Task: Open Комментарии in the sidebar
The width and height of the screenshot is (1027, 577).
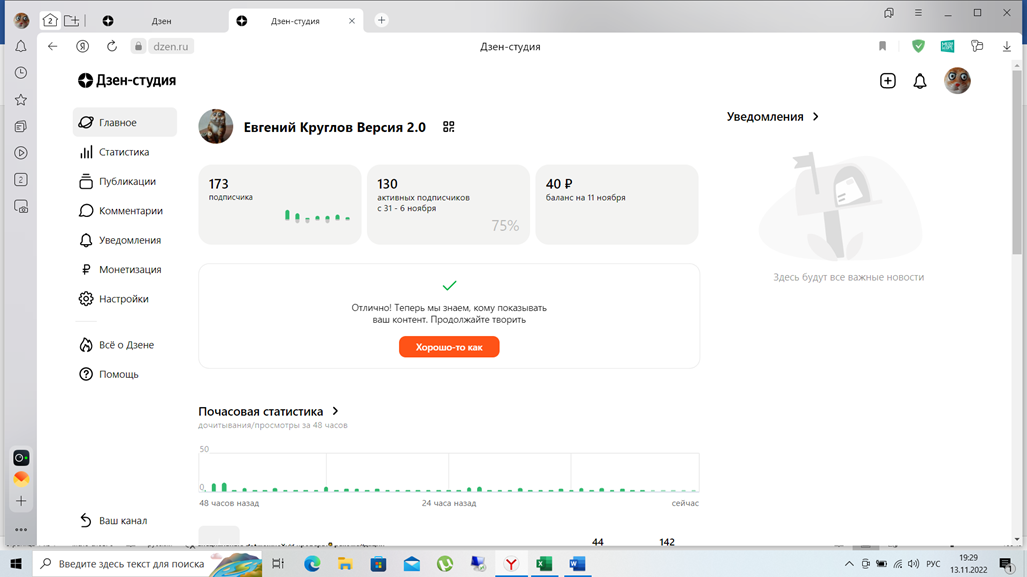Action: [121, 211]
